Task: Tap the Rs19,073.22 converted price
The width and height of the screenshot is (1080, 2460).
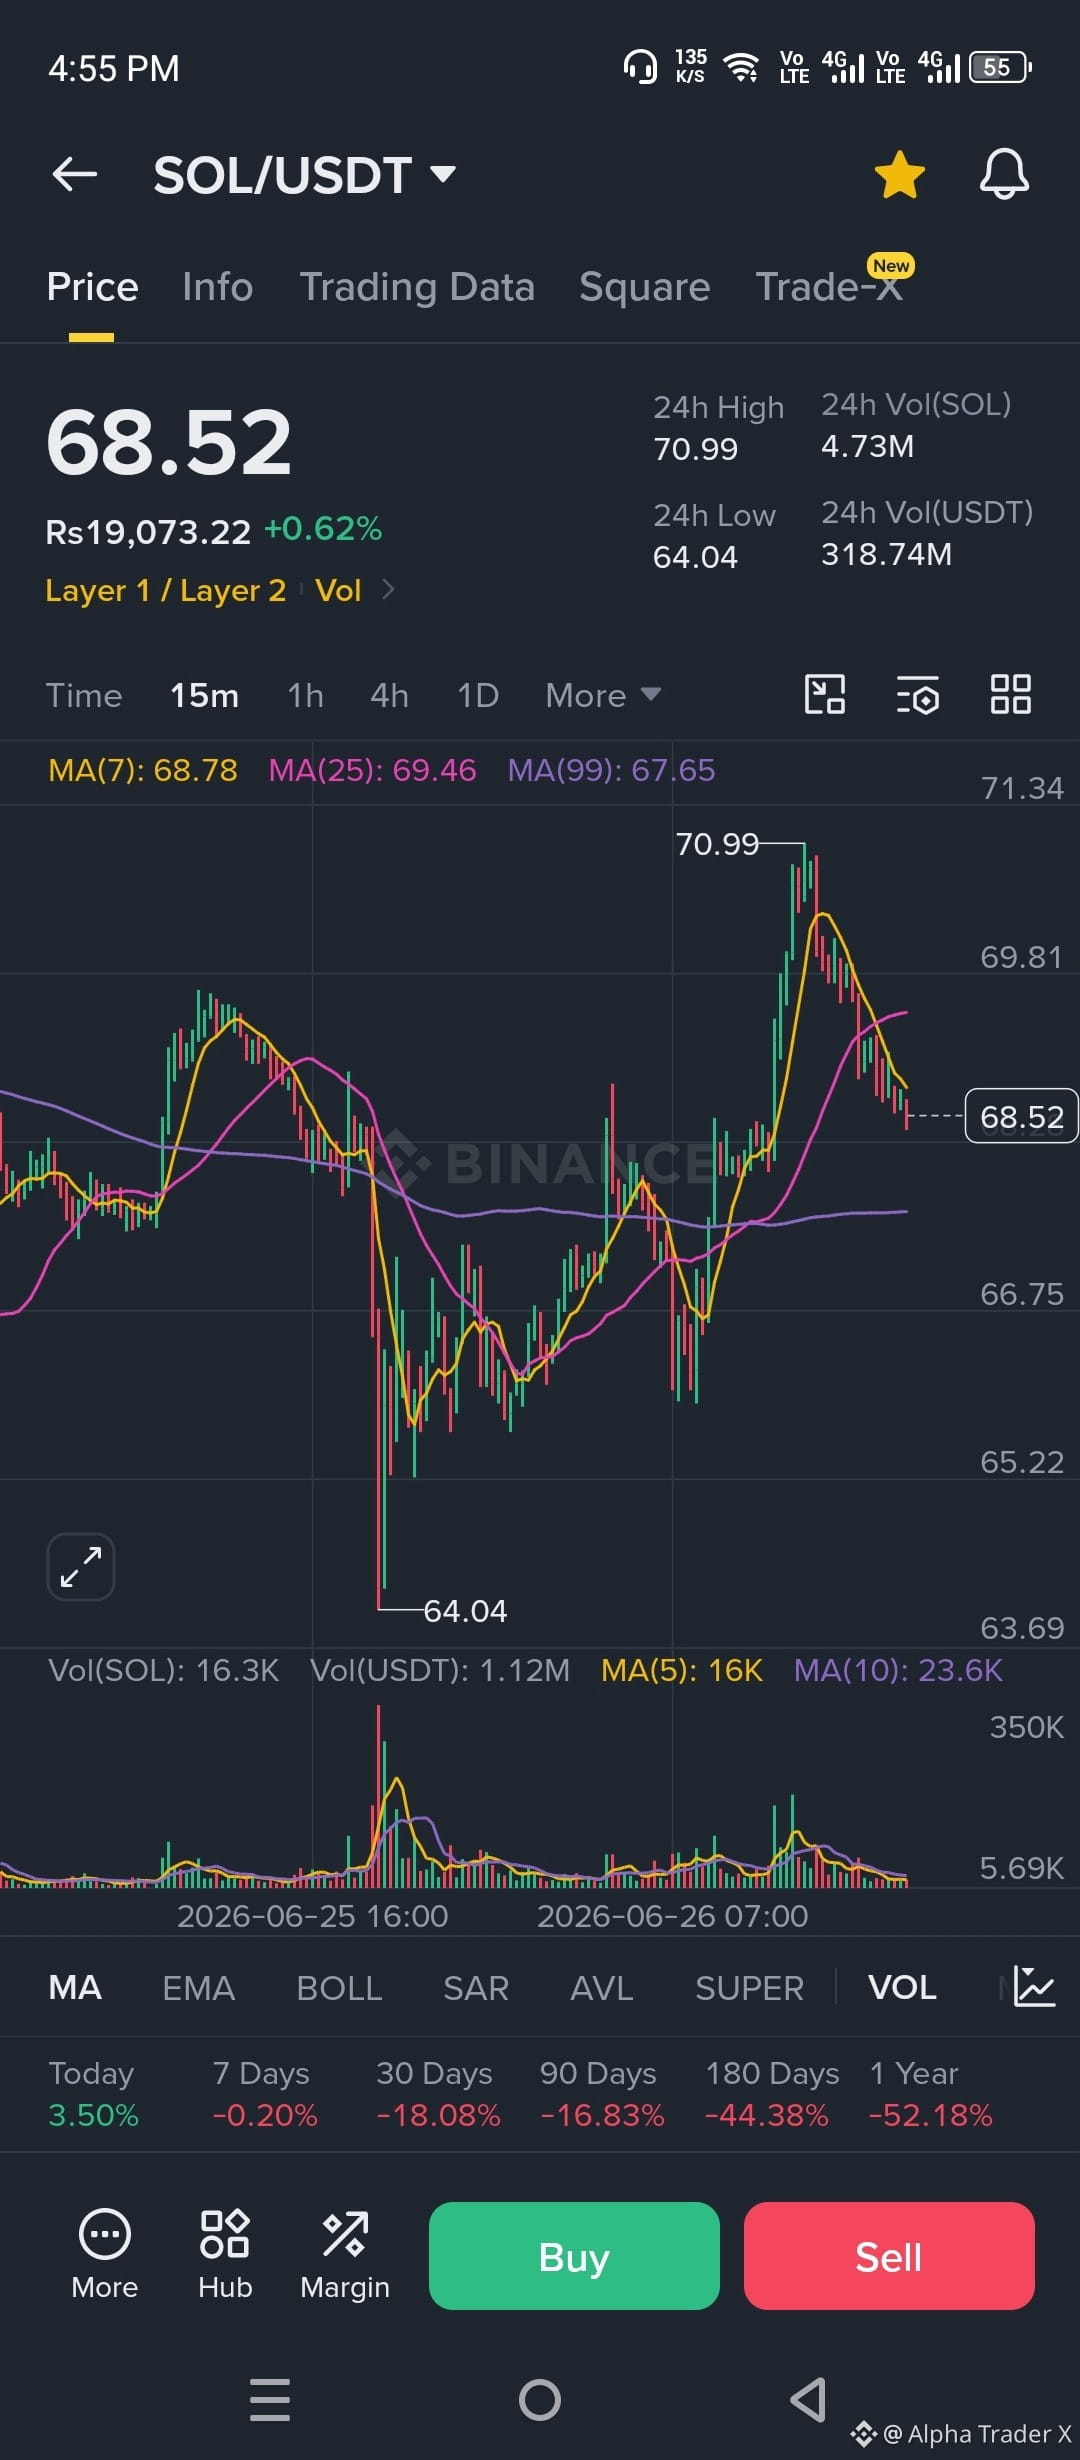Action: pos(148,532)
